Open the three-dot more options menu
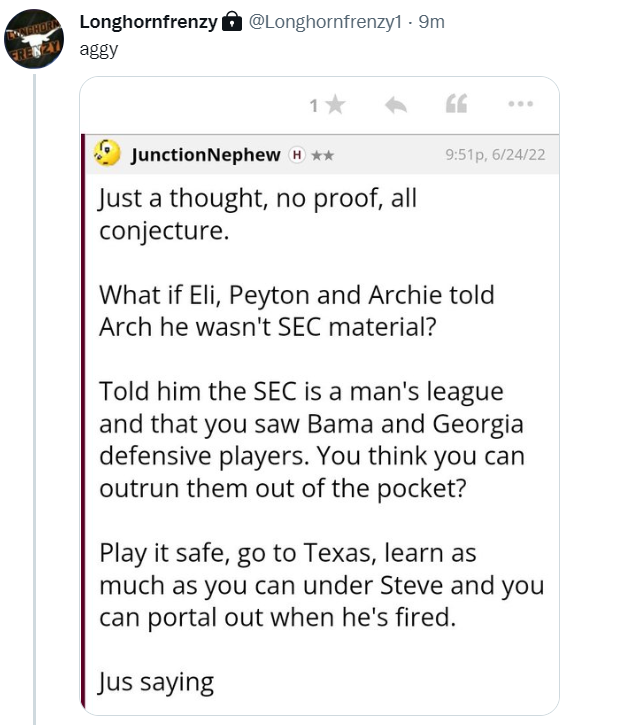This screenshot has width=627, height=725. pos(519,104)
